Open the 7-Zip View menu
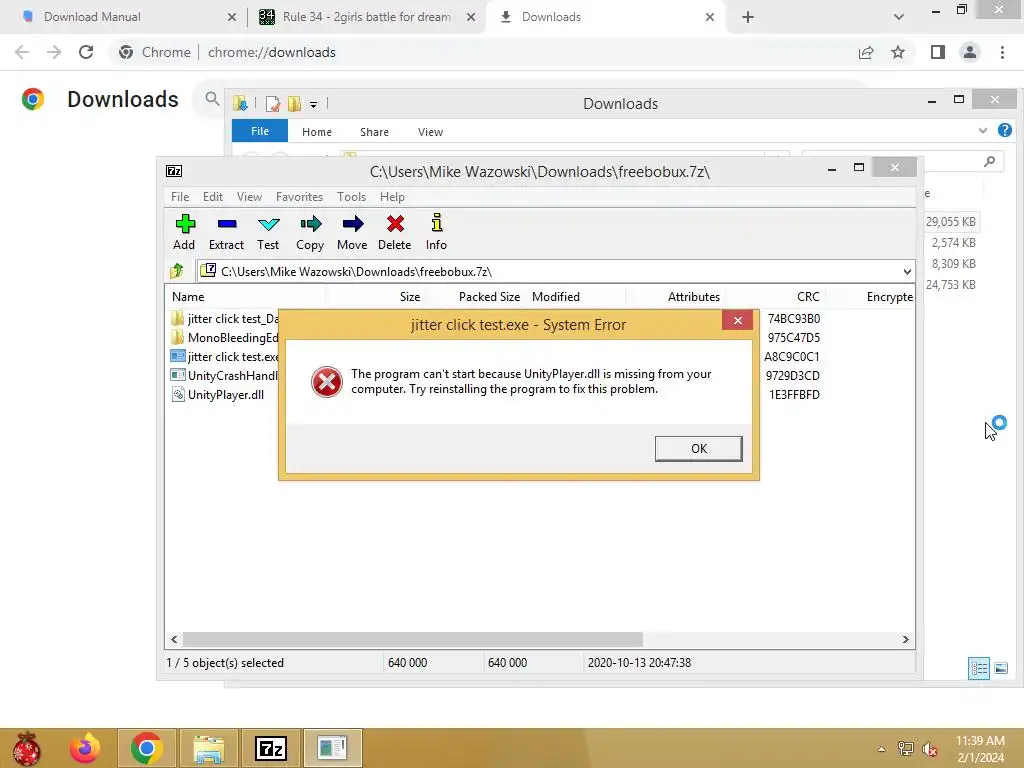Screen dimensions: 1024x768 tap(249, 197)
